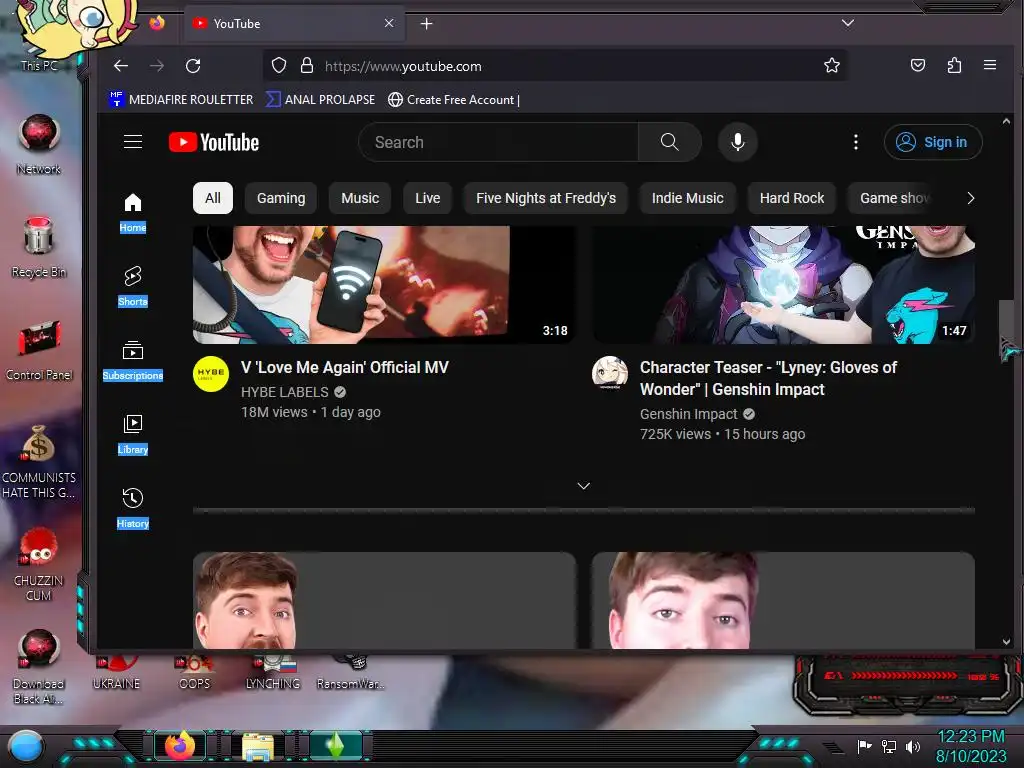Viewport: 1024px width, 768px height.
Task: Select the Hard Rock chip
Action: (792, 198)
